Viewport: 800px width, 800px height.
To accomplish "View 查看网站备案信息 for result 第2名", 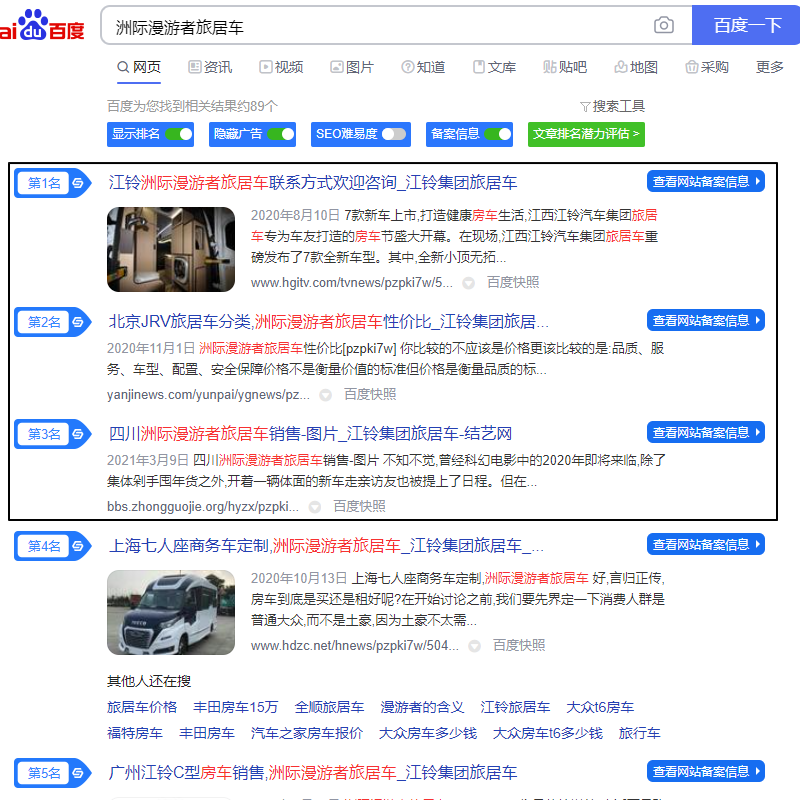I will tap(706, 320).
